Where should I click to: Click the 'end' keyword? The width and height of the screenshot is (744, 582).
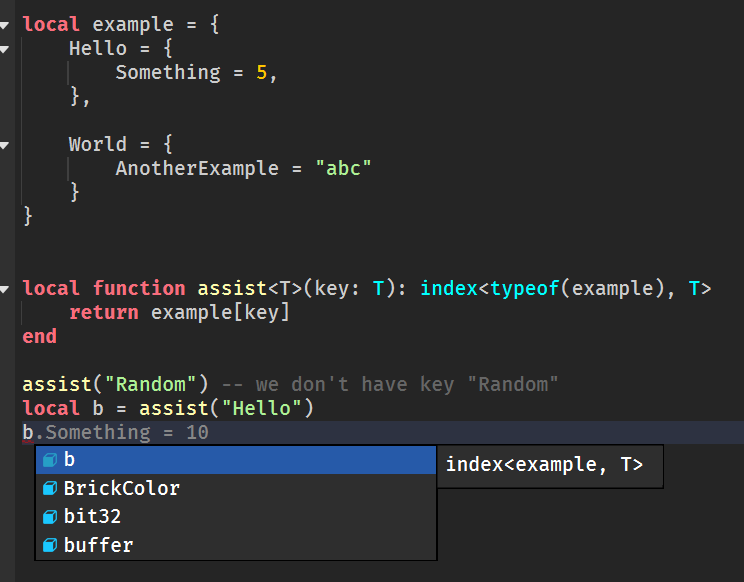[40, 337]
